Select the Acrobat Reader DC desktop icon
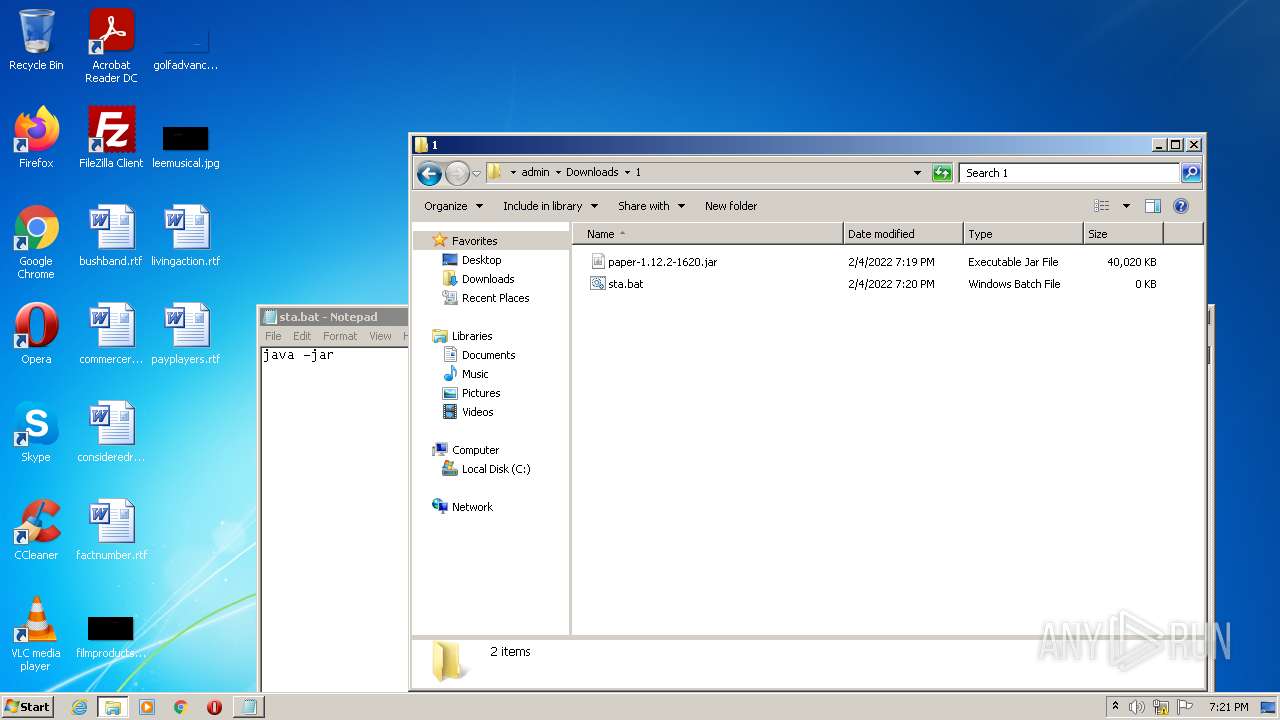Image resolution: width=1280 pixels, height=720 pixels. point(111,46)
